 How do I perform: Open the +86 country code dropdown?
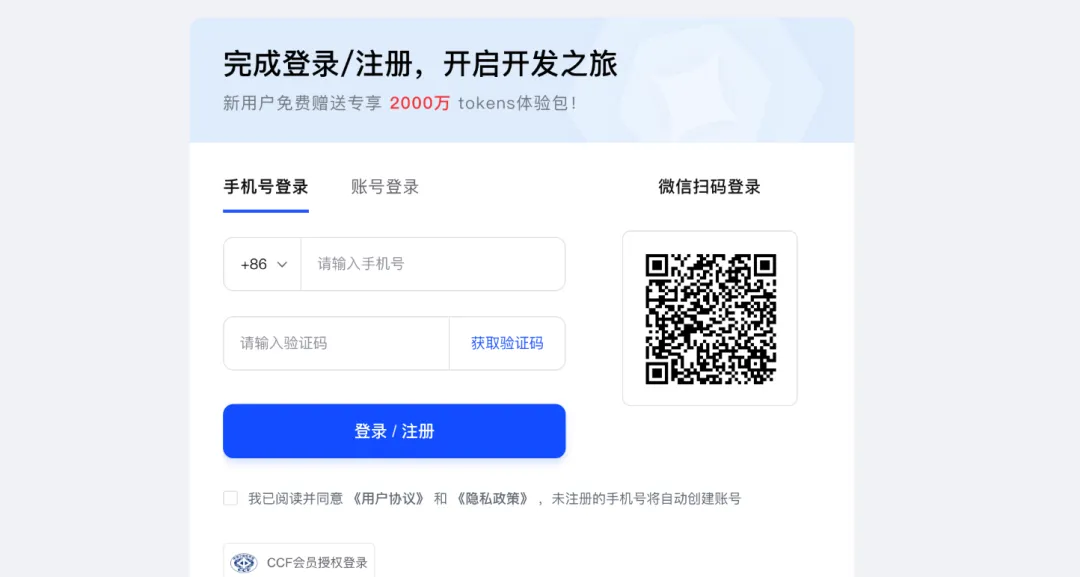[262, 264]
